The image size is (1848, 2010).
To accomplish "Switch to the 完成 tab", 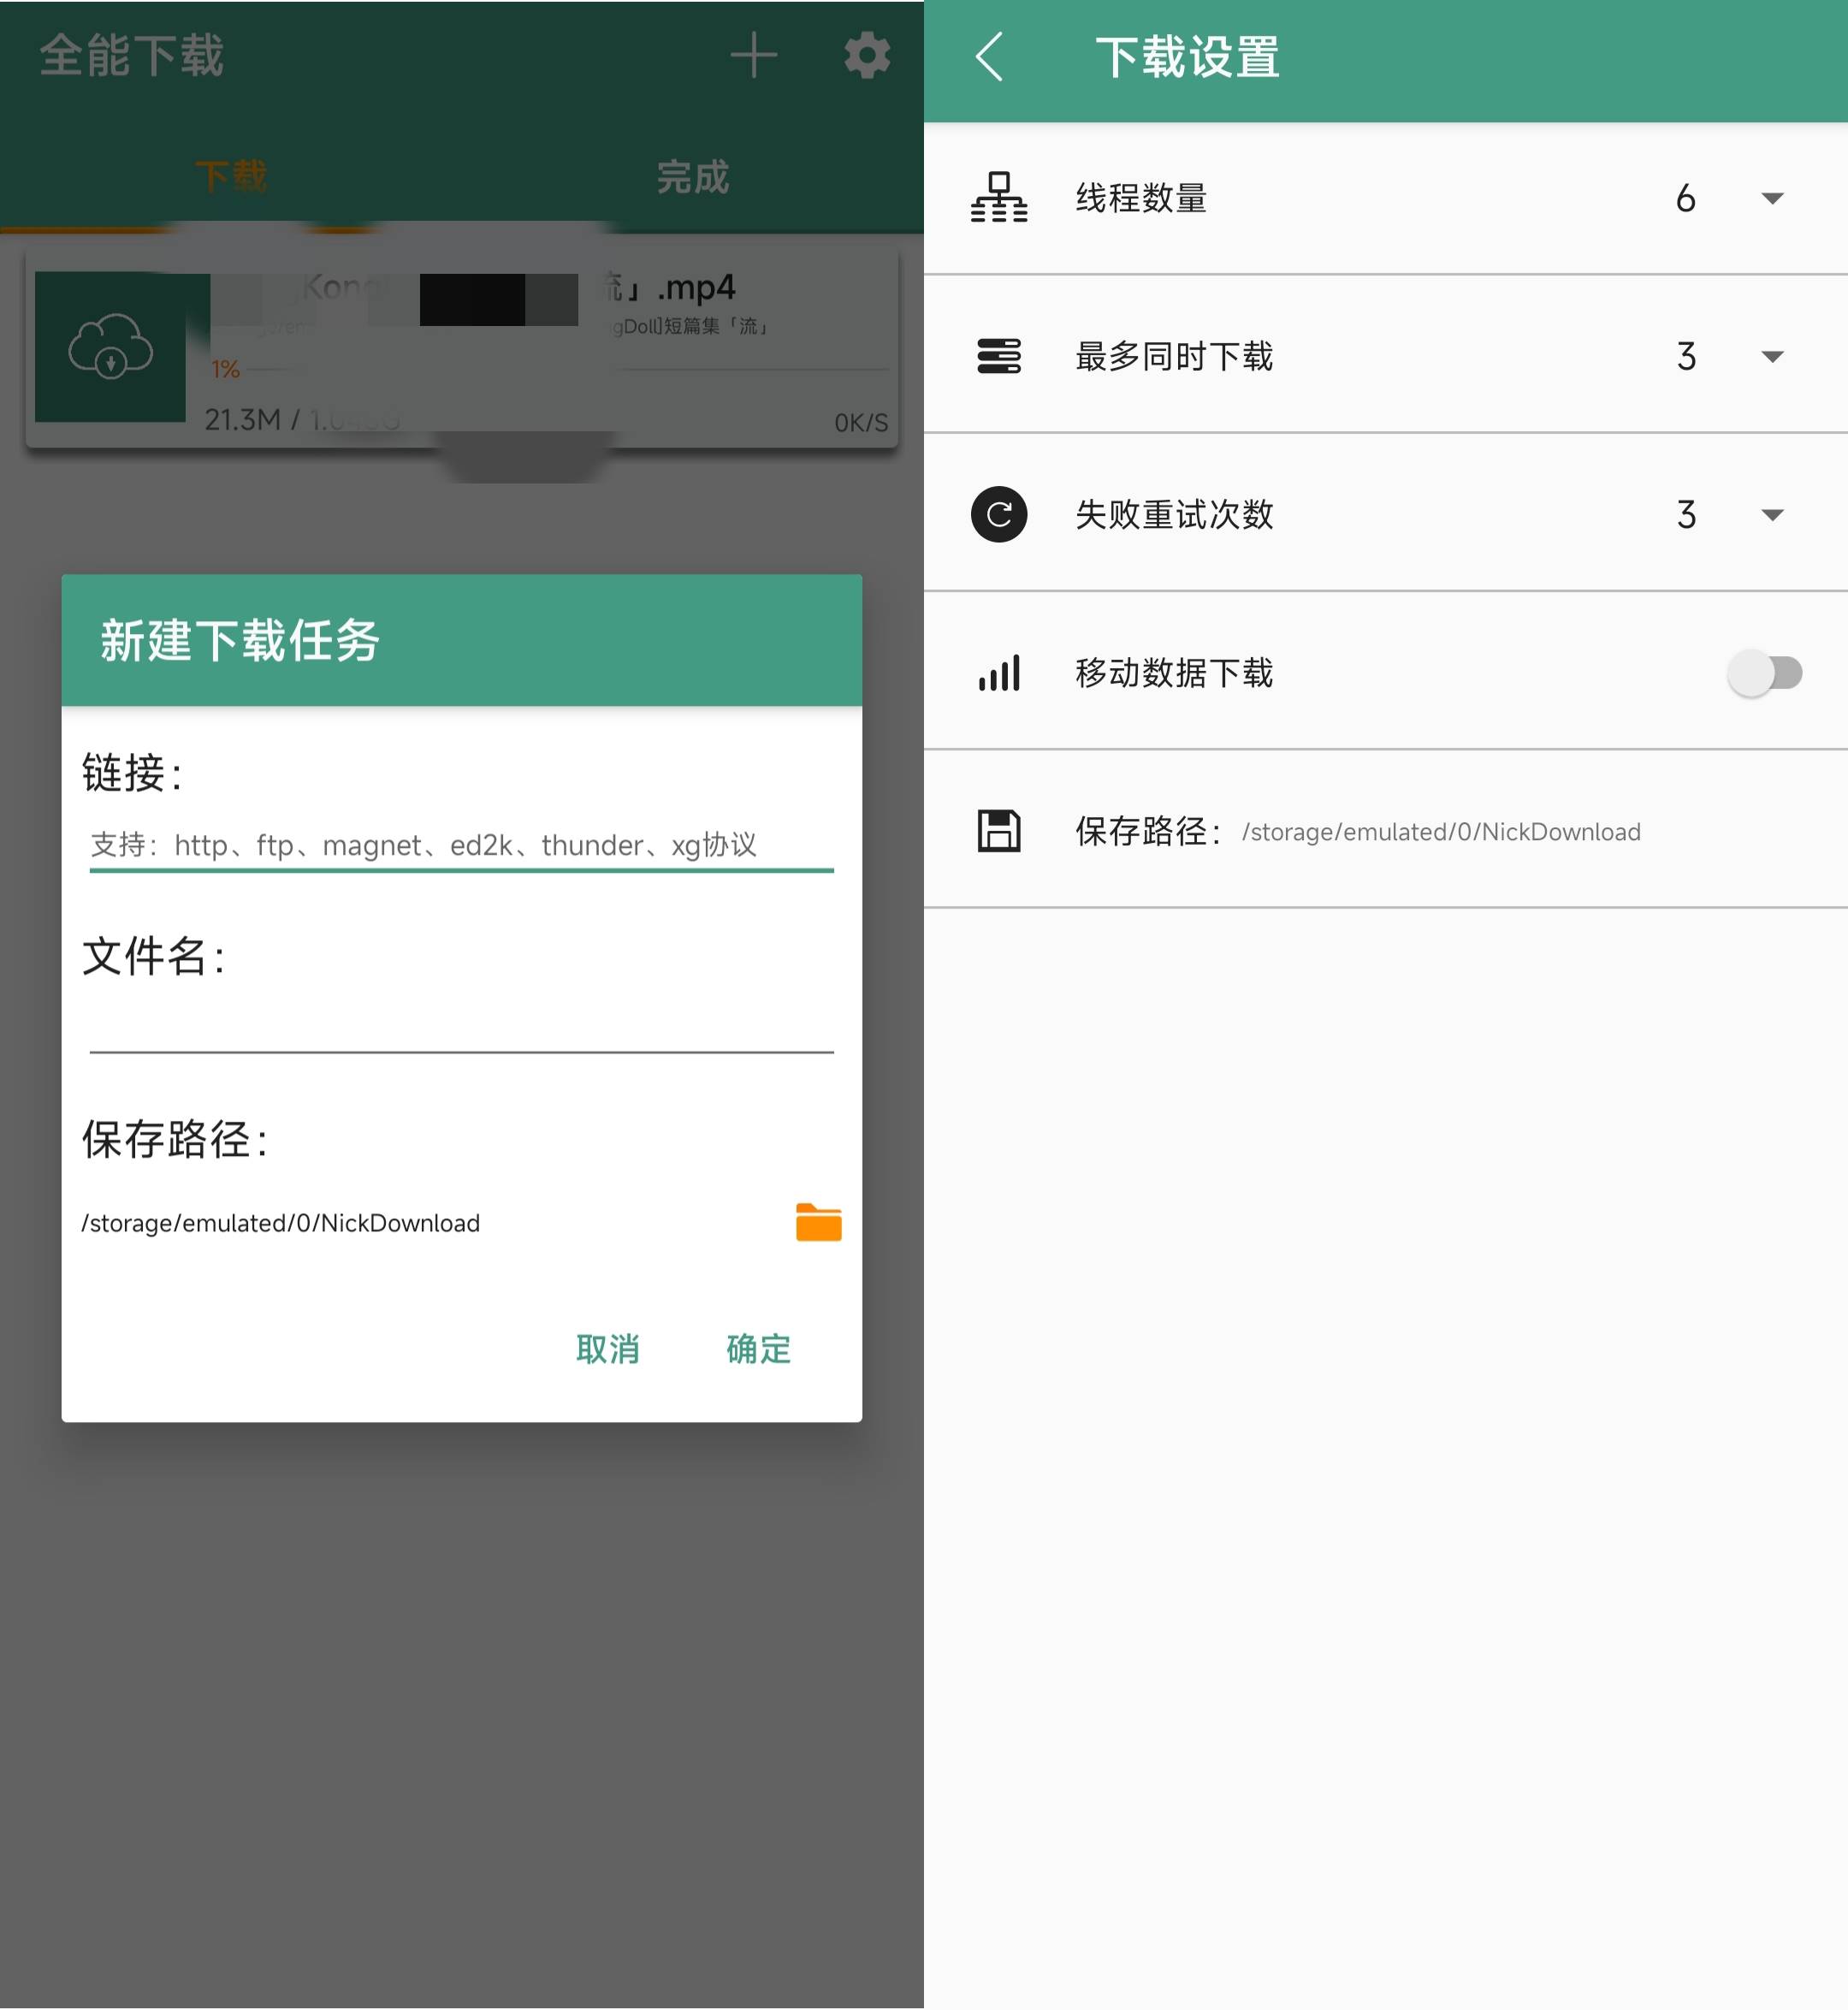I will (x=694, y=176).
